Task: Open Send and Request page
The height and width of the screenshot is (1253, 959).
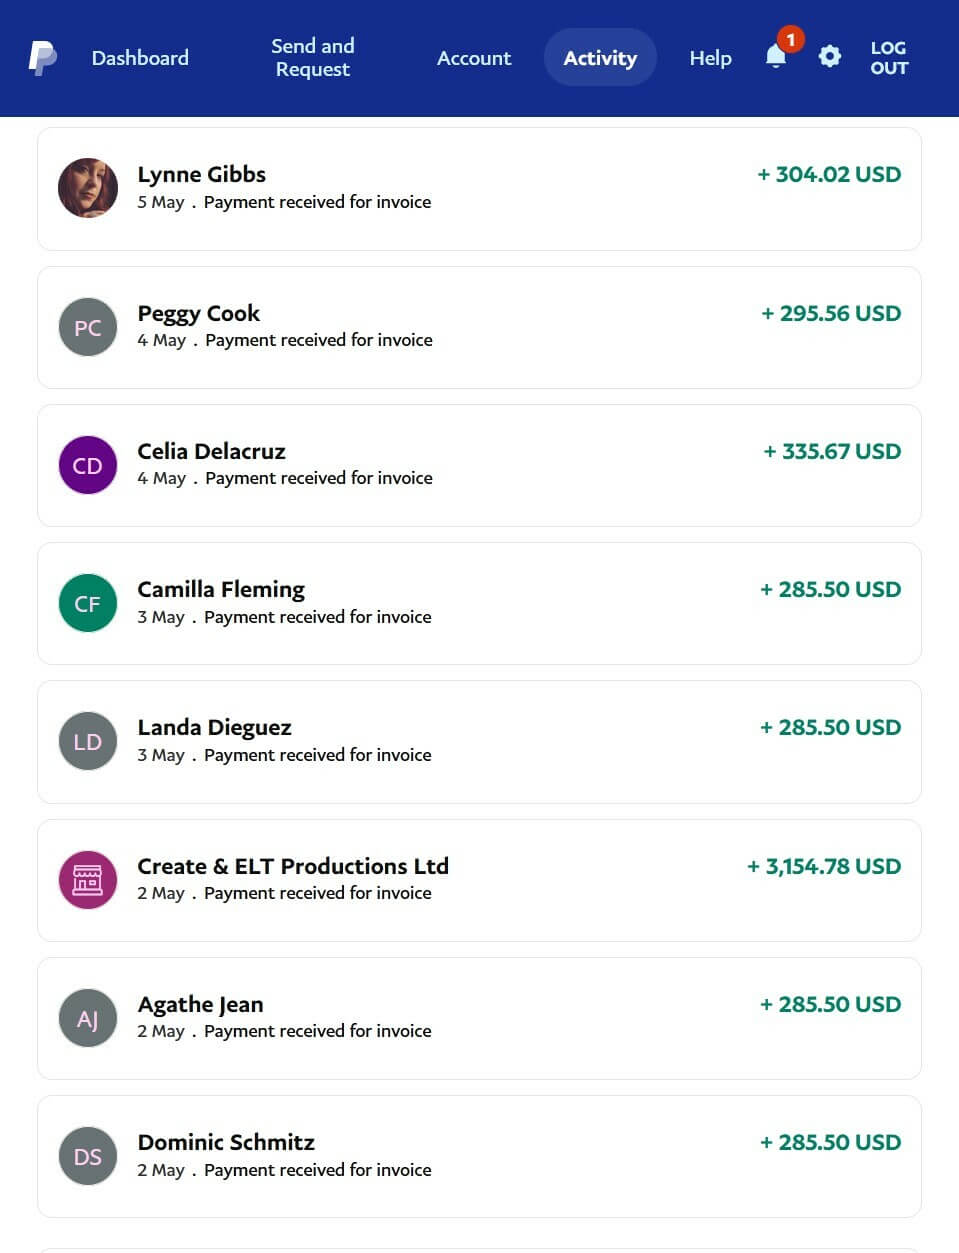Action: (x=313, y=58)
